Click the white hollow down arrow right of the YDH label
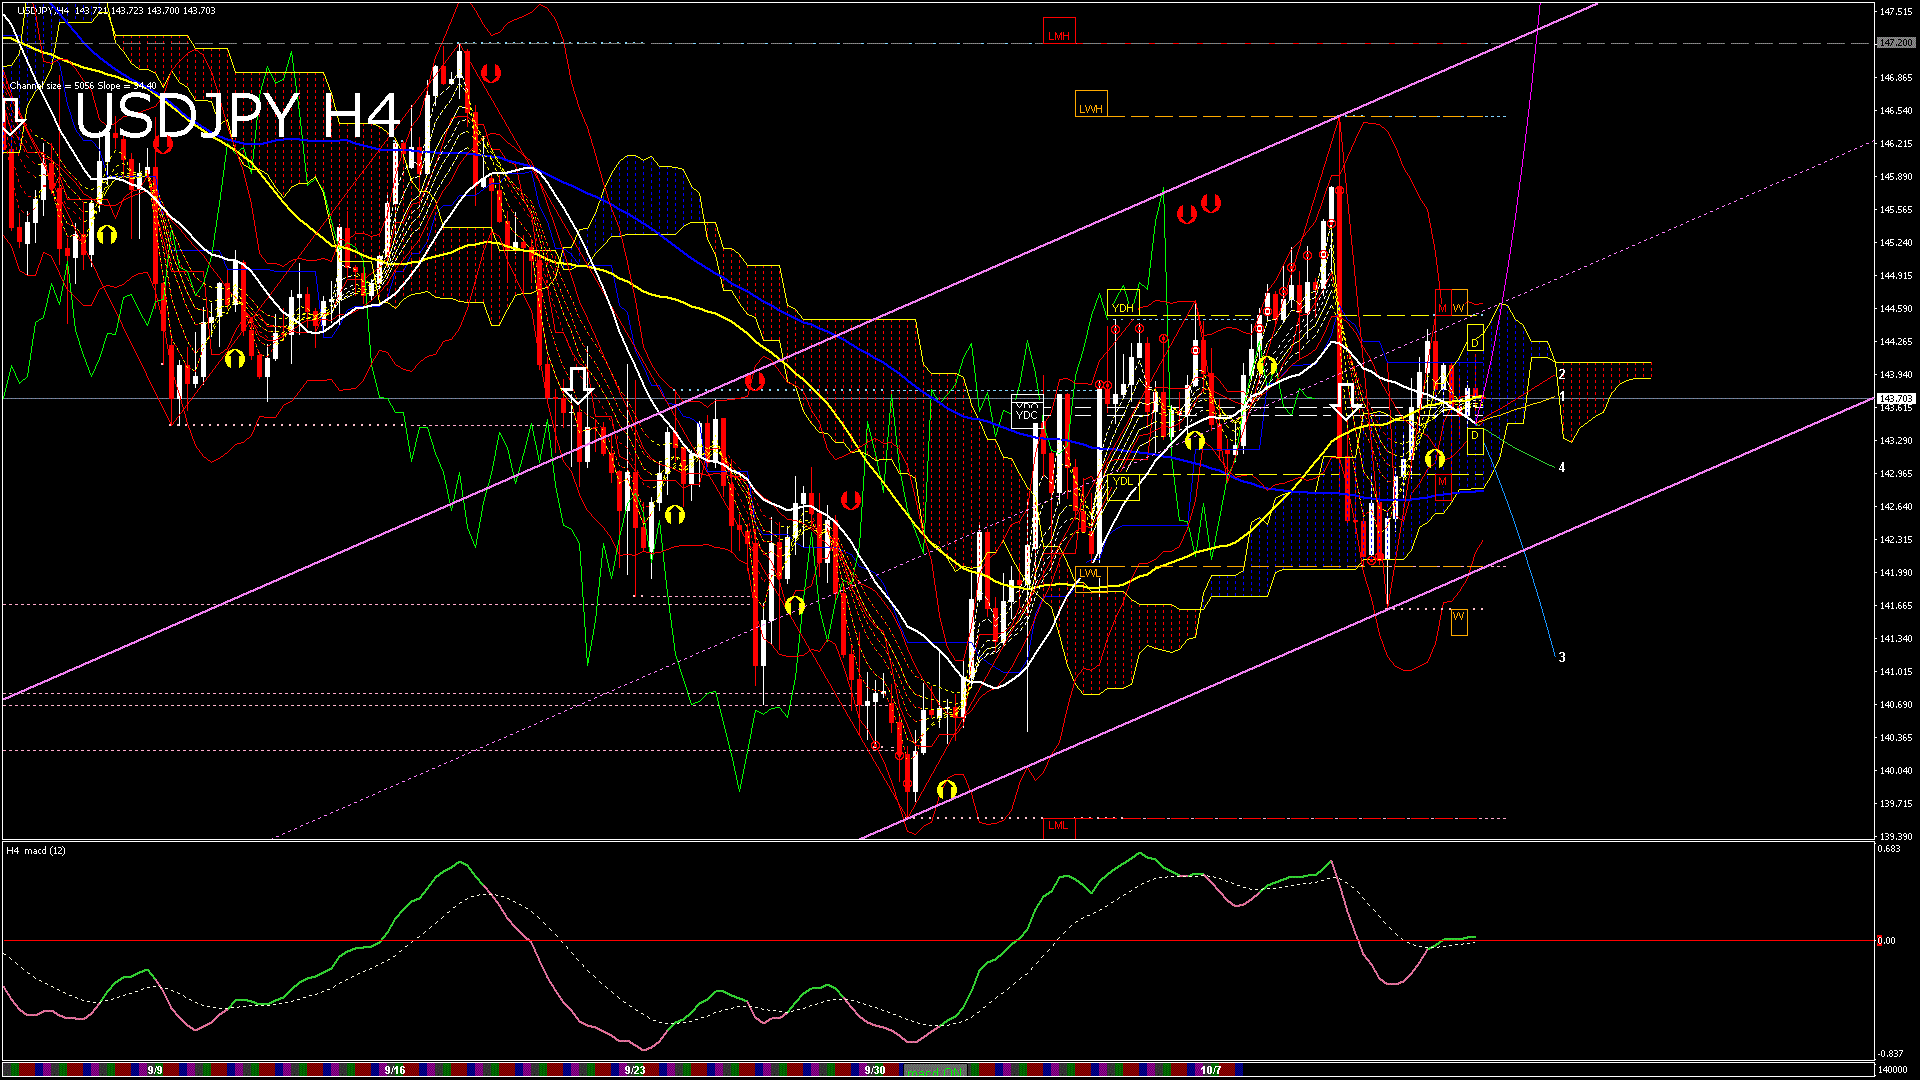 pos(1347,400)
